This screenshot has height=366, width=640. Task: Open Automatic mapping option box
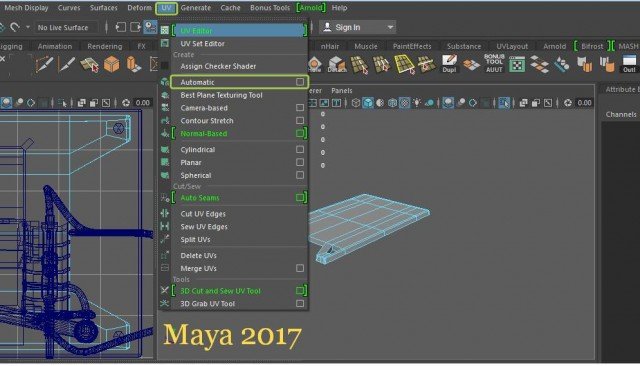[x=300, y=82]
